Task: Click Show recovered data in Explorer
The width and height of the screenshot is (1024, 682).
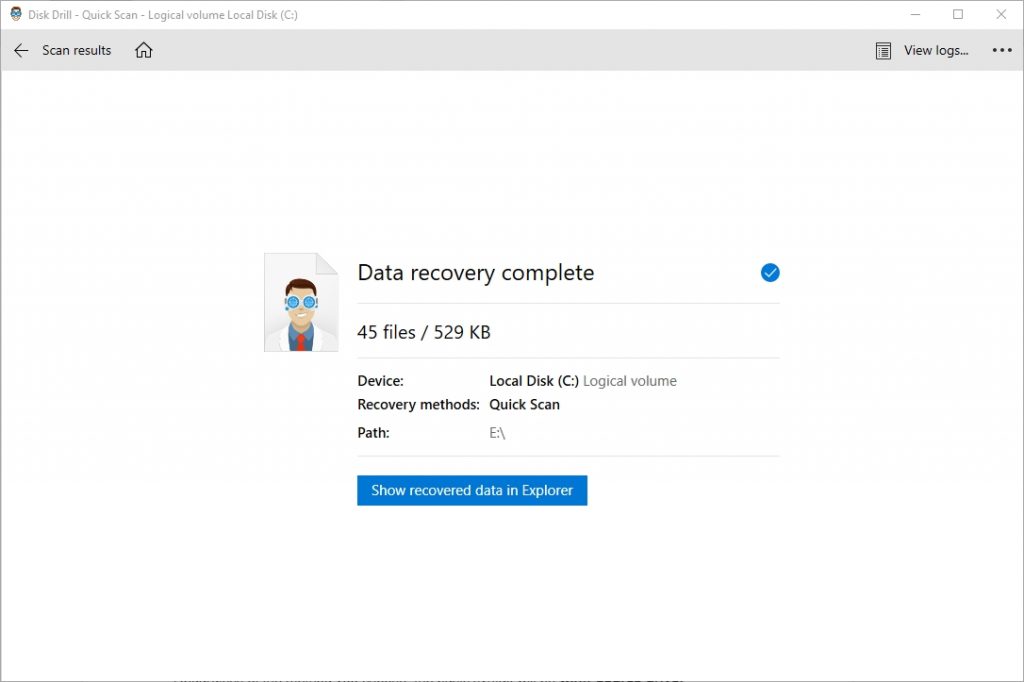Action: click(x=471, y=490)
